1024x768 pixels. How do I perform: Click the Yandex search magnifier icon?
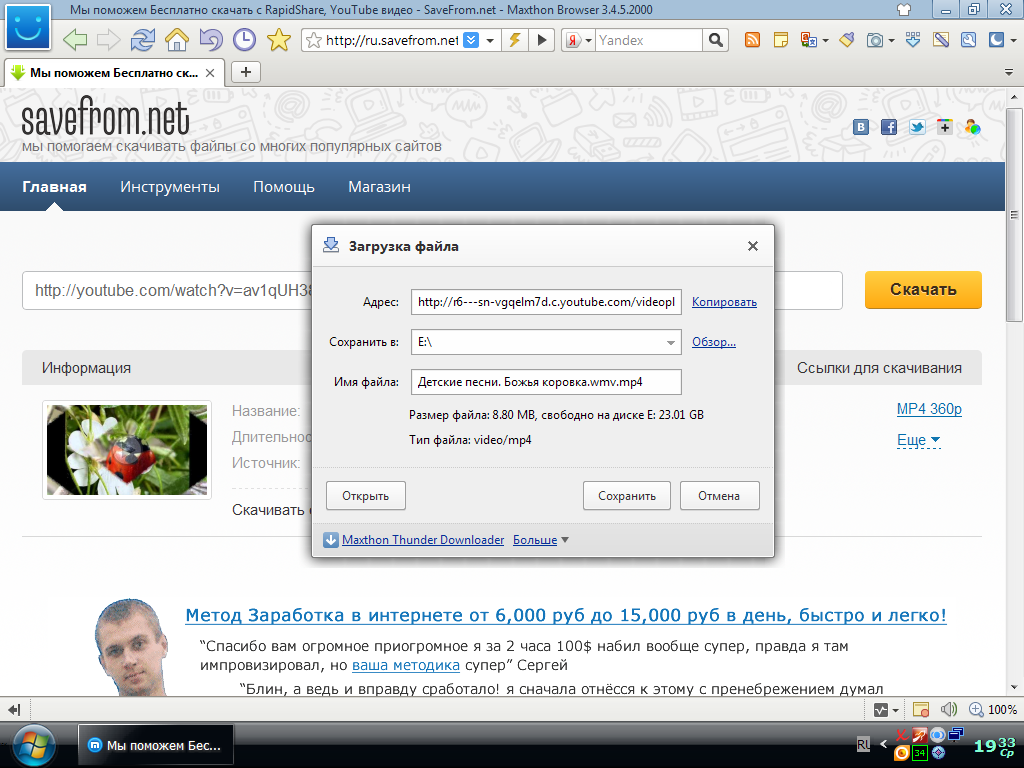(715, 41)
